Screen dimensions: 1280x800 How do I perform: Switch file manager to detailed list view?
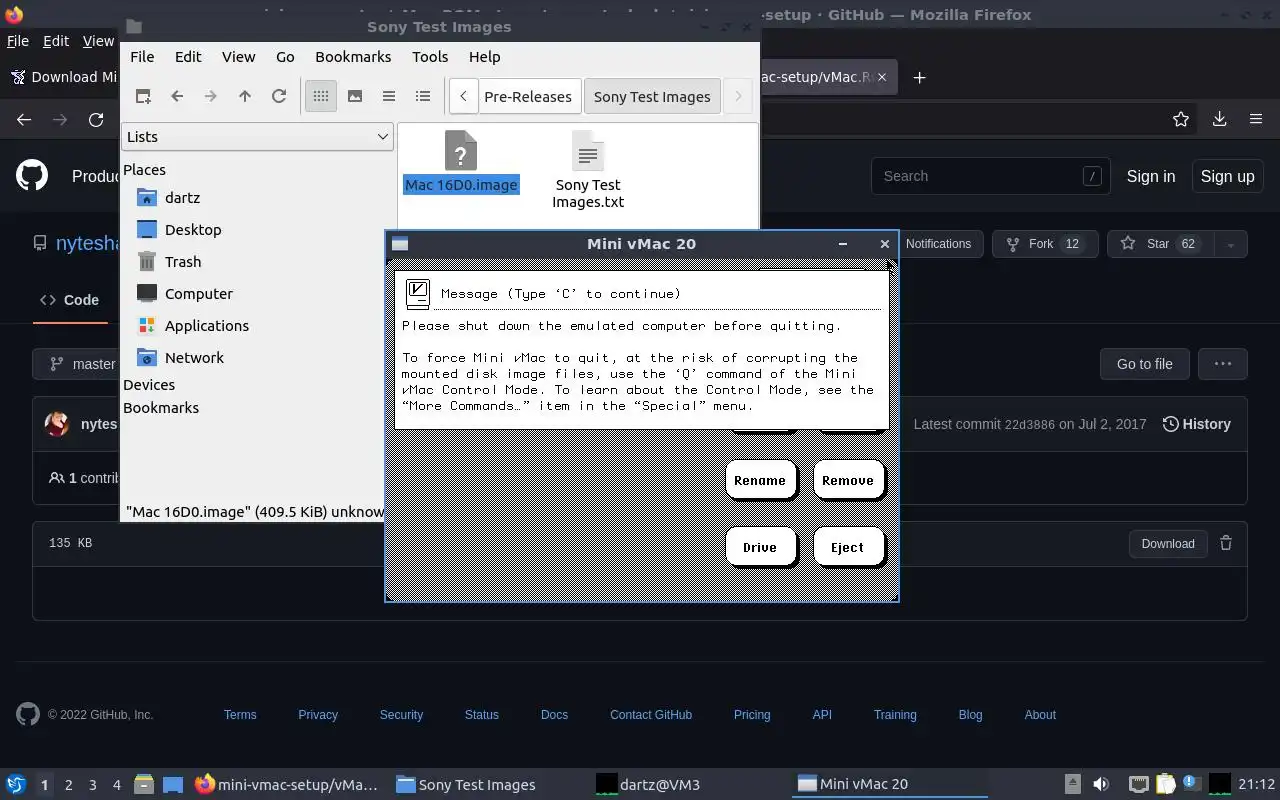423,96
